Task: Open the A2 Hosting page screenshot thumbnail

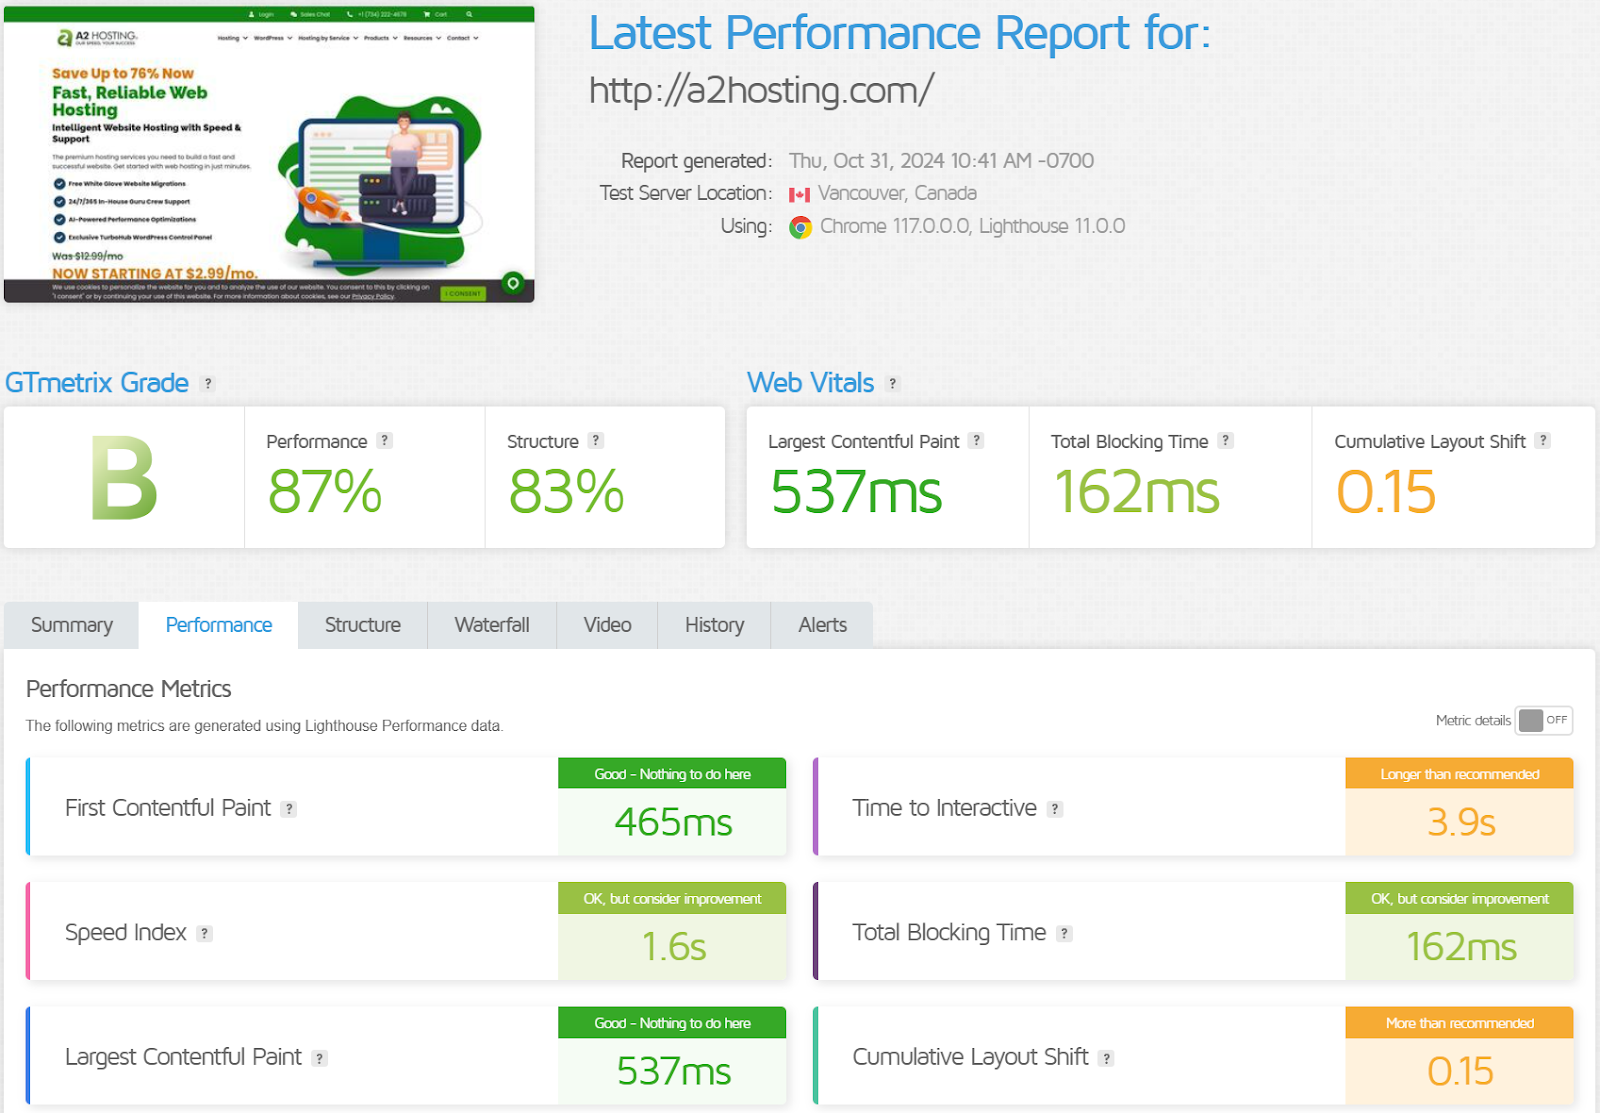Action: 269,154
